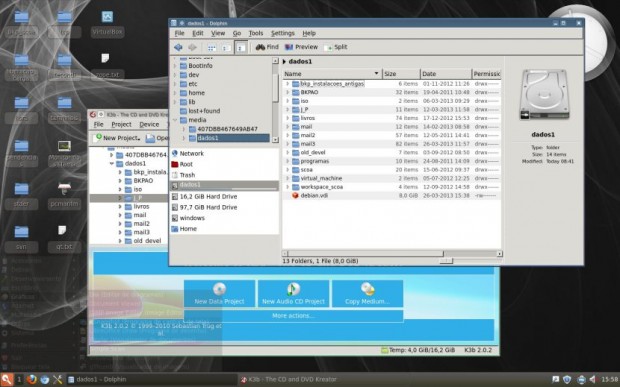Select the active Details view mode button
Viewport: 620px width, 387px height.
coord(241,47)
